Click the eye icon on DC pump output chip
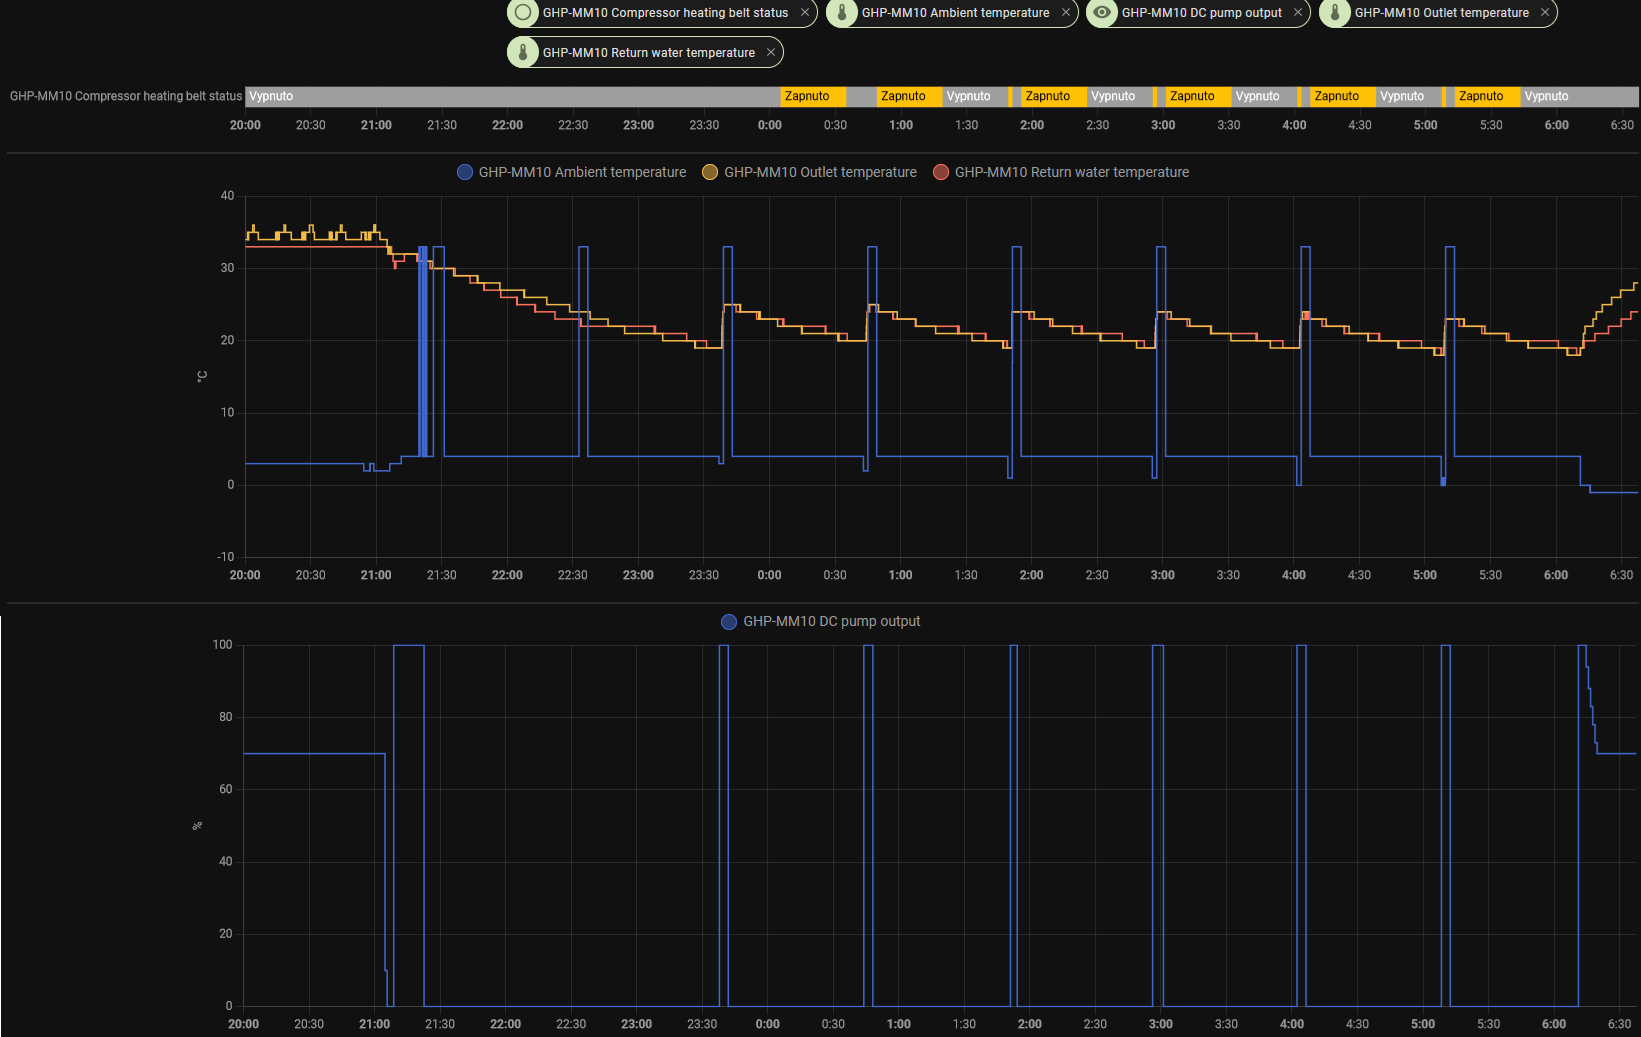The image size is (1641, 1037). pos(1102,13)
